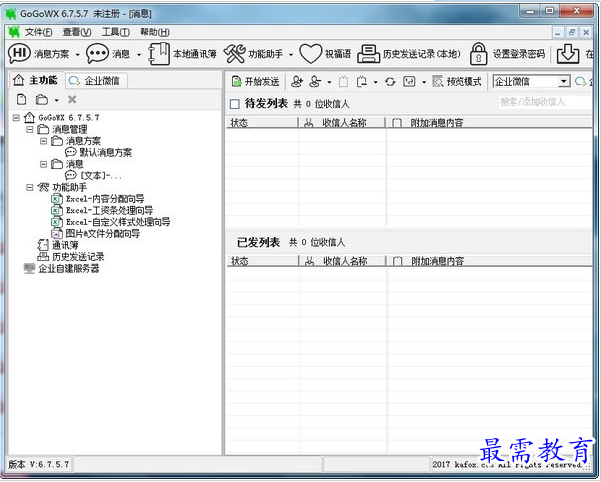
Task: Open Excel-内容分配向导
Action: (x=105, y=199)
